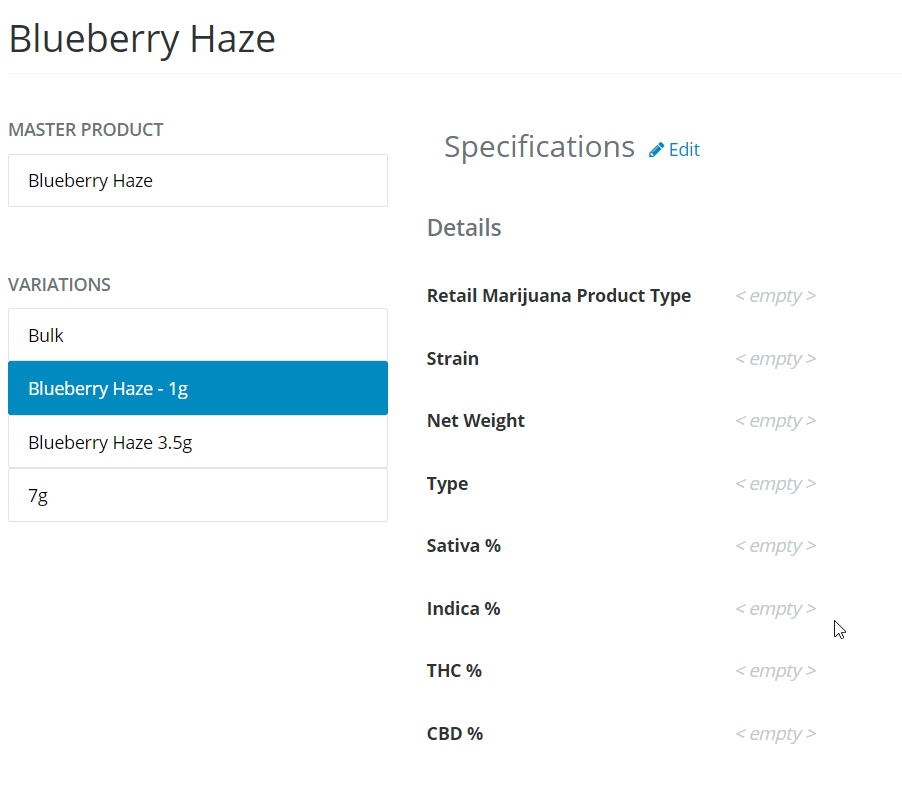Click the Details section heading

[x=464, y=227]
